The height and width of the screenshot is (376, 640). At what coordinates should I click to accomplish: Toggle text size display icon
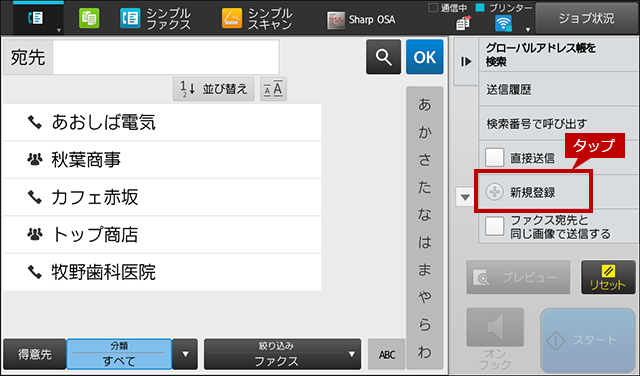point(273,89)
